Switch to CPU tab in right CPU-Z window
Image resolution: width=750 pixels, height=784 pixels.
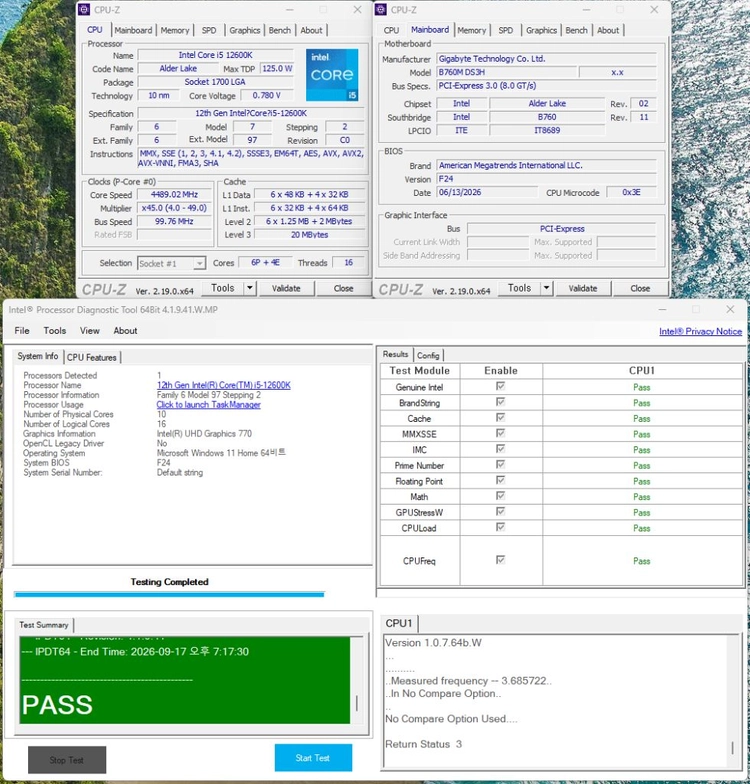[391, 30]
